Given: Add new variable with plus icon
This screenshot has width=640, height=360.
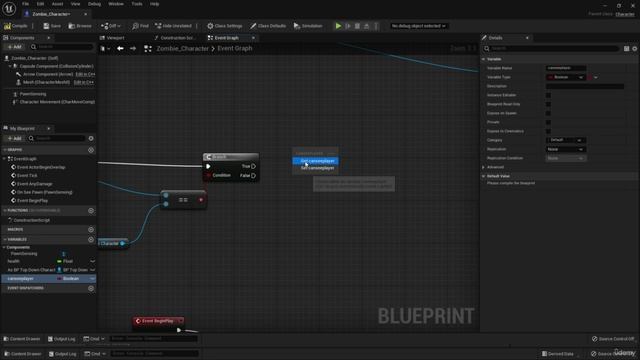Looking at the screenshot, I should coord(91,240).
